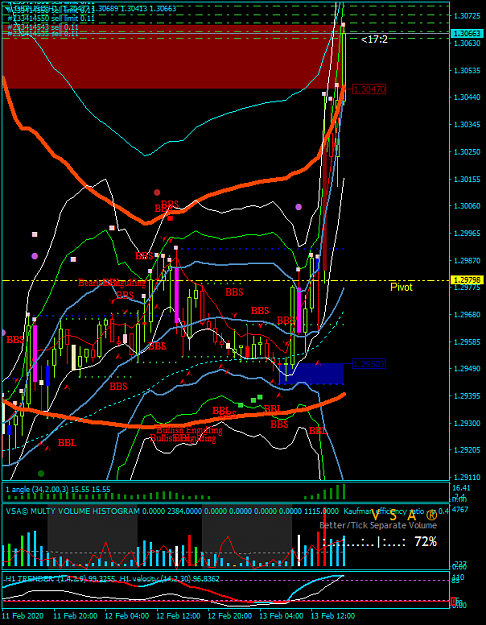Image resolution: width=486 pixels, height=625 pixels.
Task: Click the 13 Feb 12:00 time axis label
Action: (333, 615)
